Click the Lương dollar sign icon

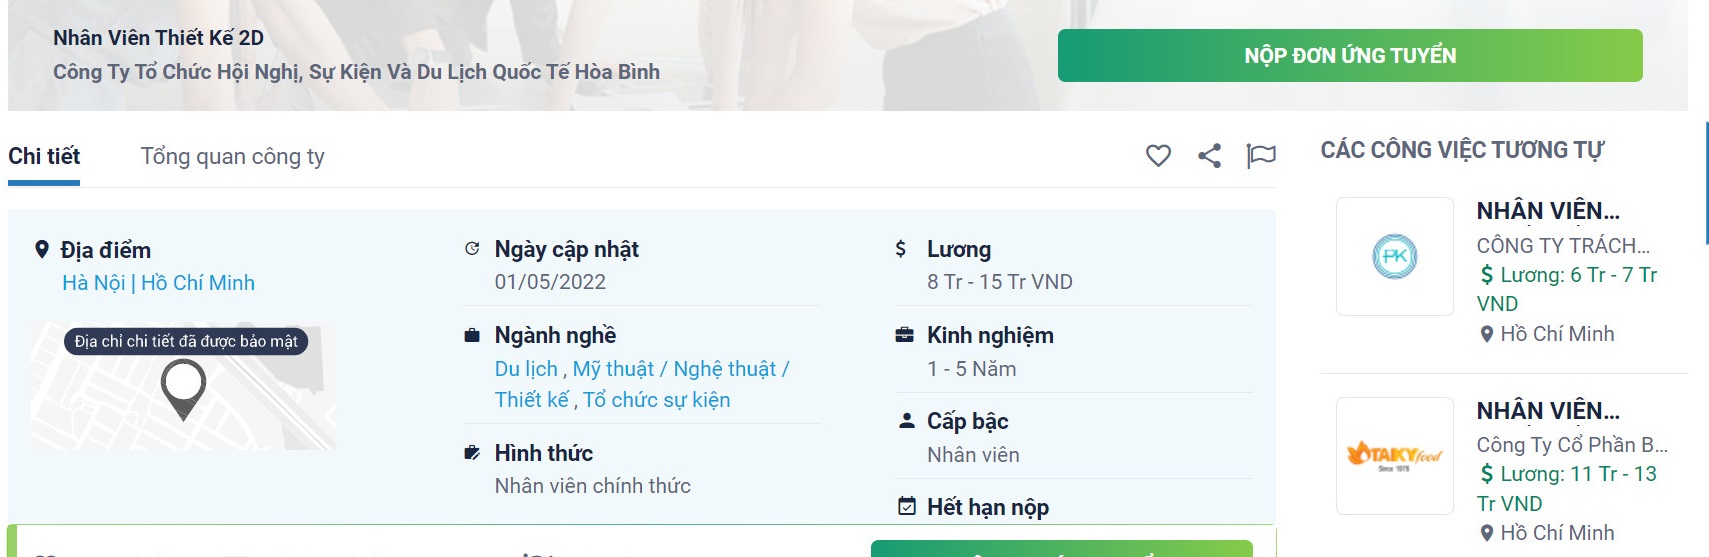click(901, 249)
